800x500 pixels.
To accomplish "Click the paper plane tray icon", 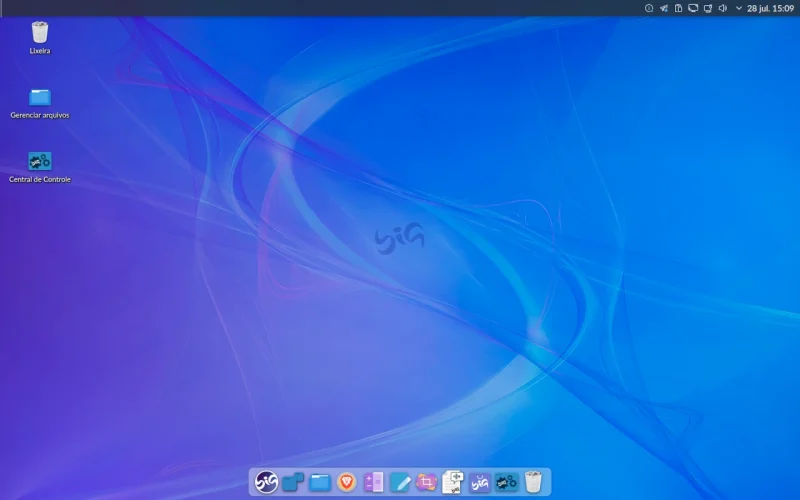I will [664, 8].
